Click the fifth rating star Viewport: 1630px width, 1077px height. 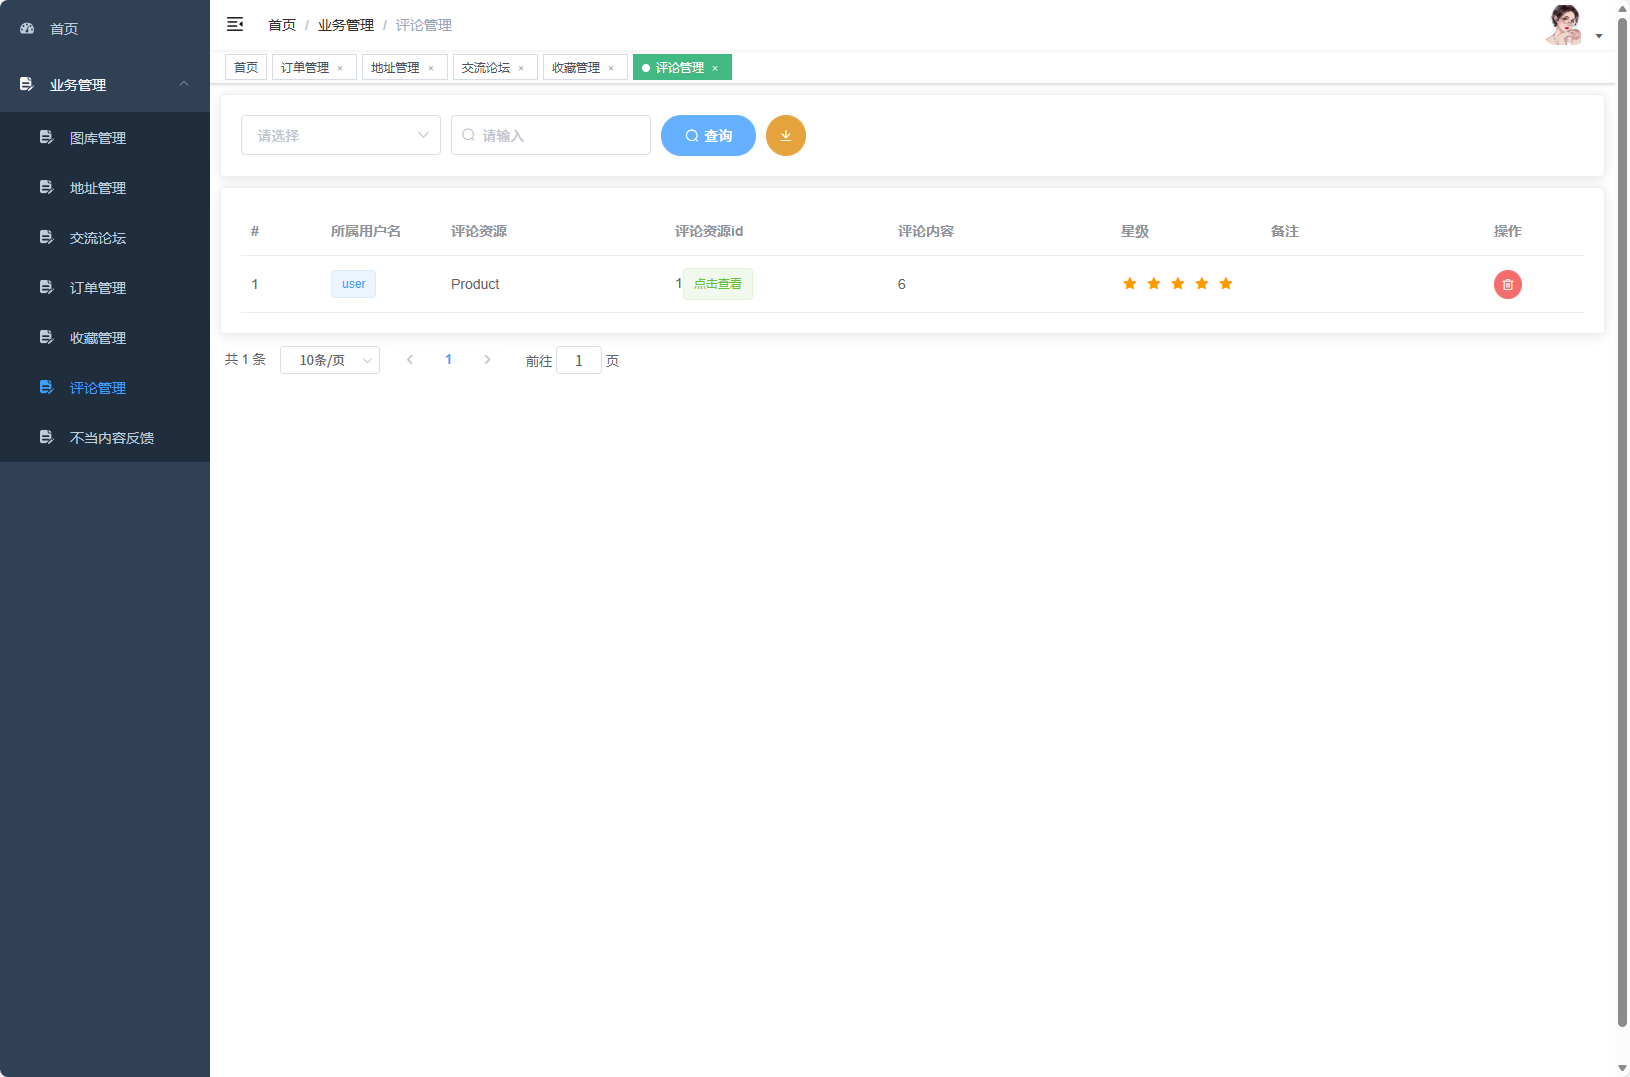click(1225, 284)
